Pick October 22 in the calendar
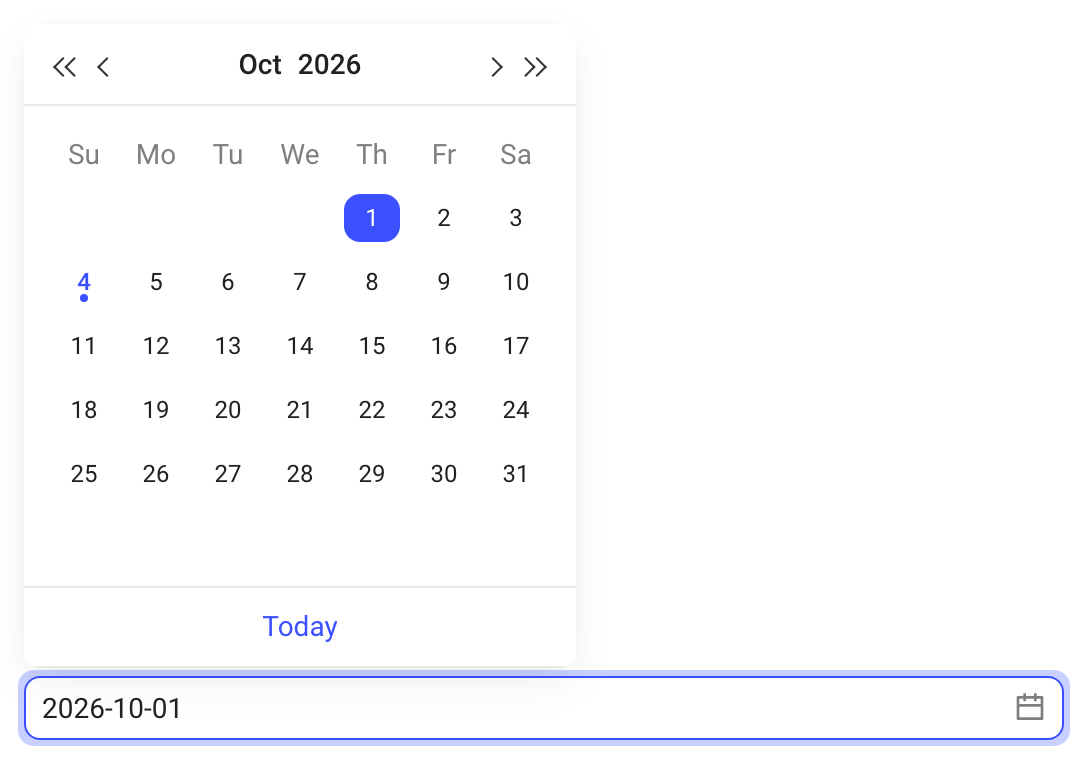The image size is (1088, 764). (x=372, y=409)
